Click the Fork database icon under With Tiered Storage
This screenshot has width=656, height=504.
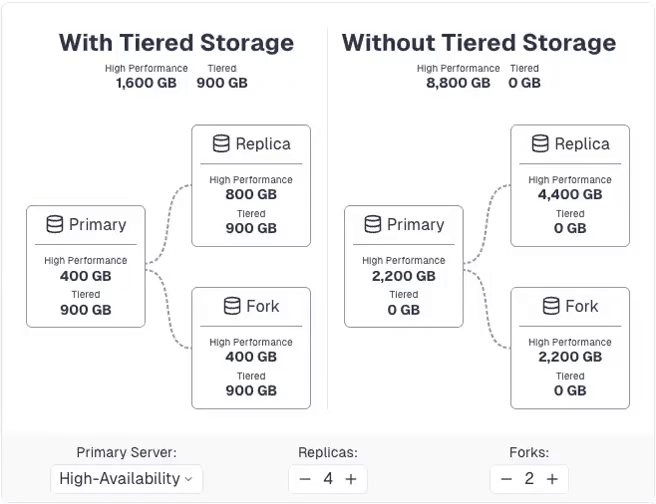232,306
